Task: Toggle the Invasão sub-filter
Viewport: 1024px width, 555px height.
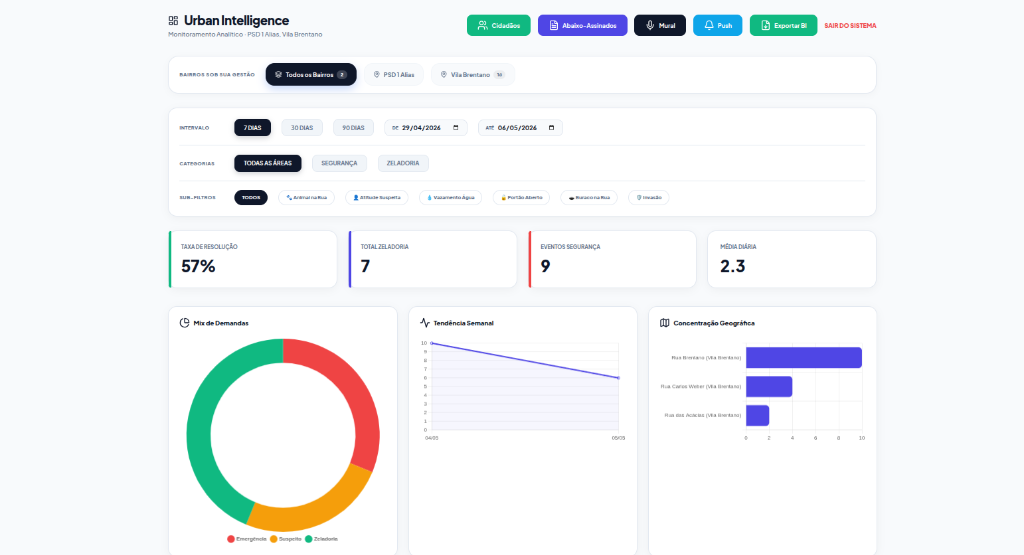Action: coord(648,197)
